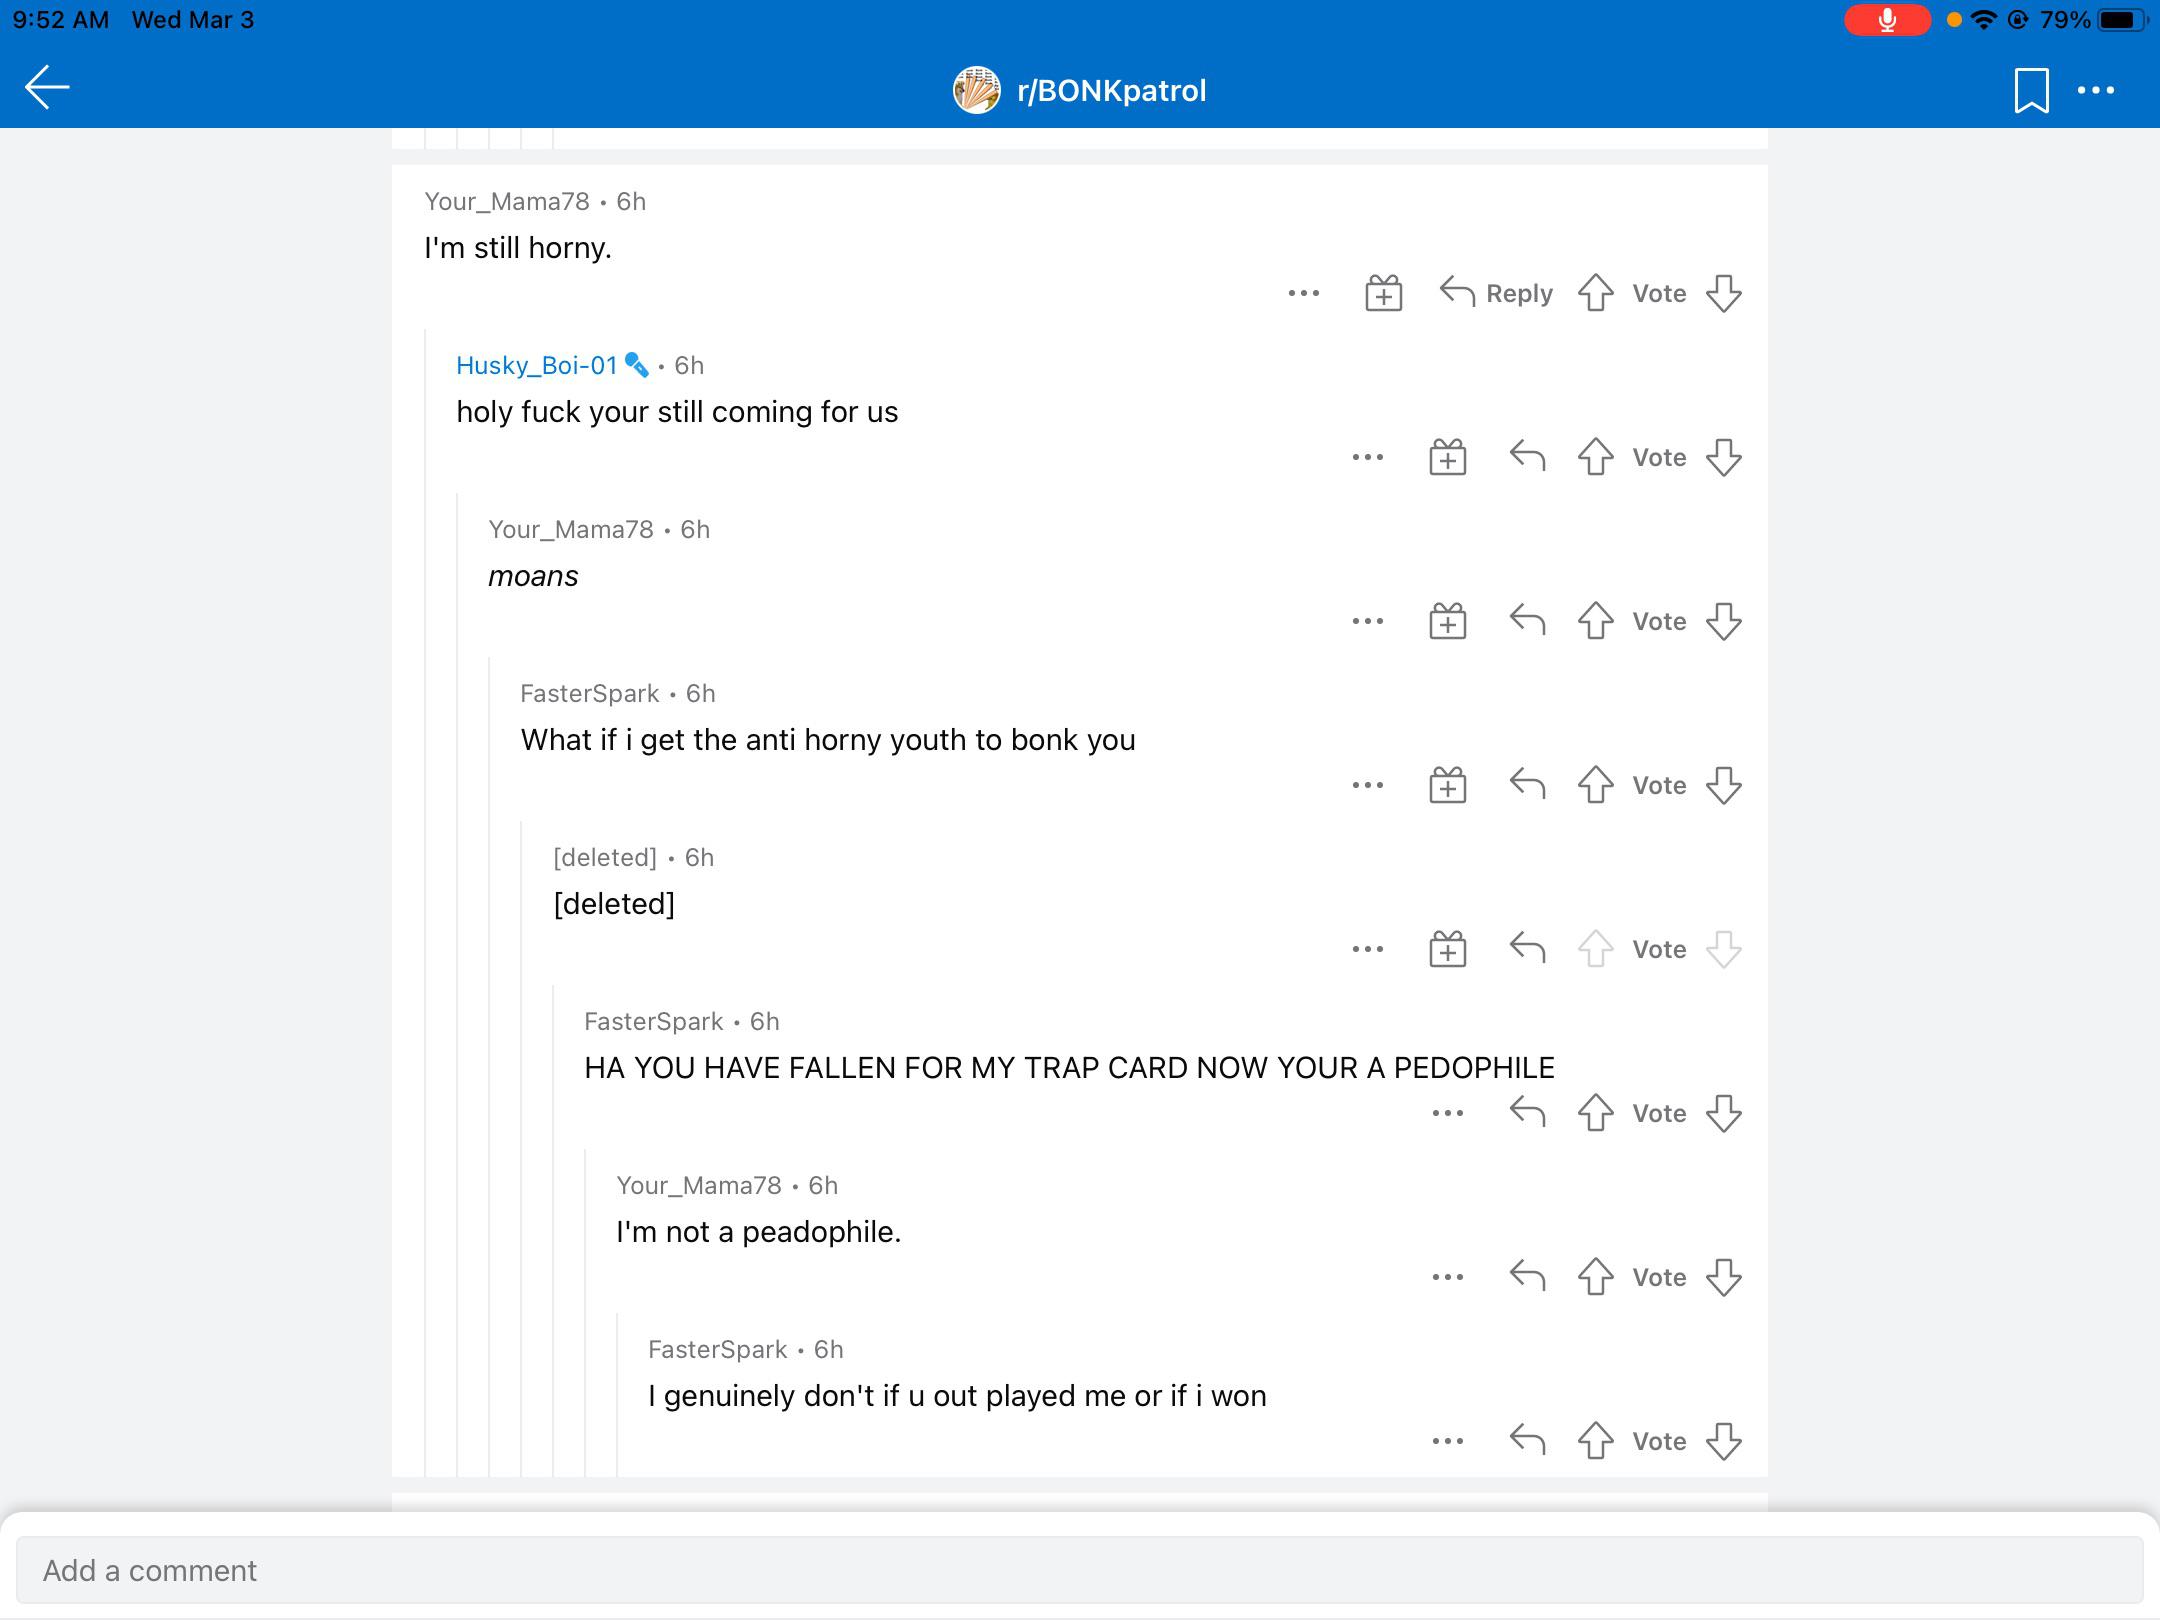The width and height of the screenshot is (2160, 1620).
Task: Reply arrow on the [deleted] comment
Action: coord(1527,949)
